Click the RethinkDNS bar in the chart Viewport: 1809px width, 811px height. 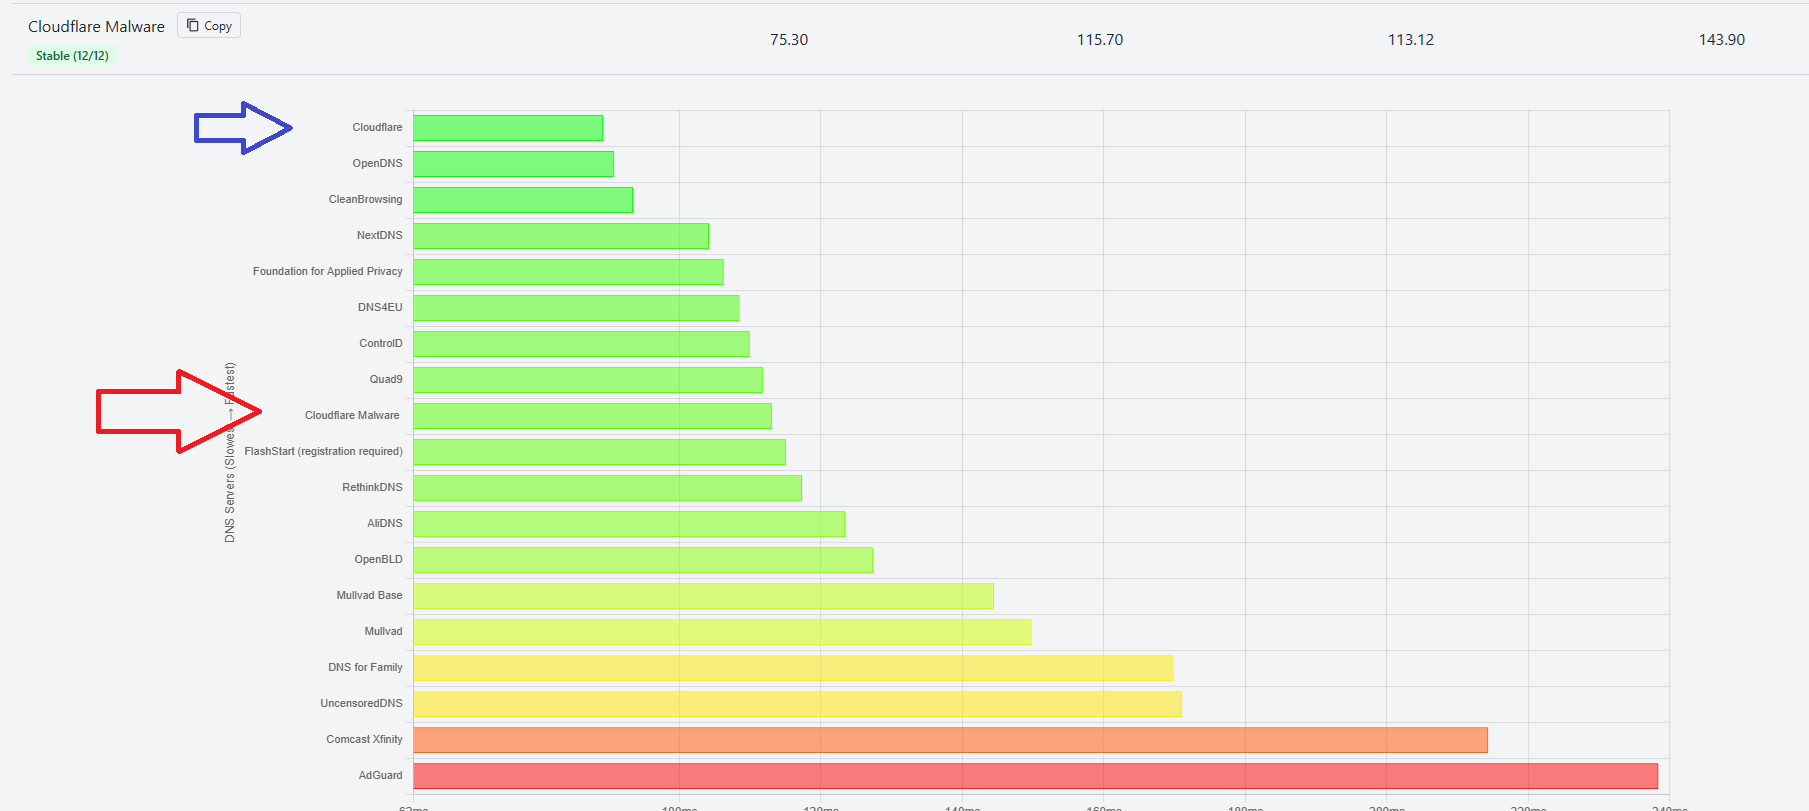[608, 488]
